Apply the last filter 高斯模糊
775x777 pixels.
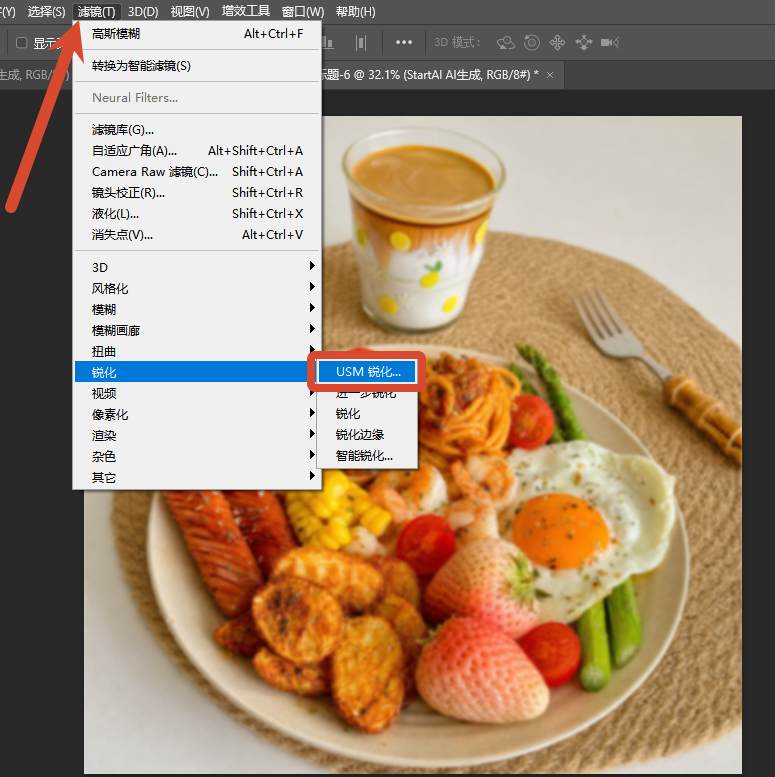click(197, 34)
